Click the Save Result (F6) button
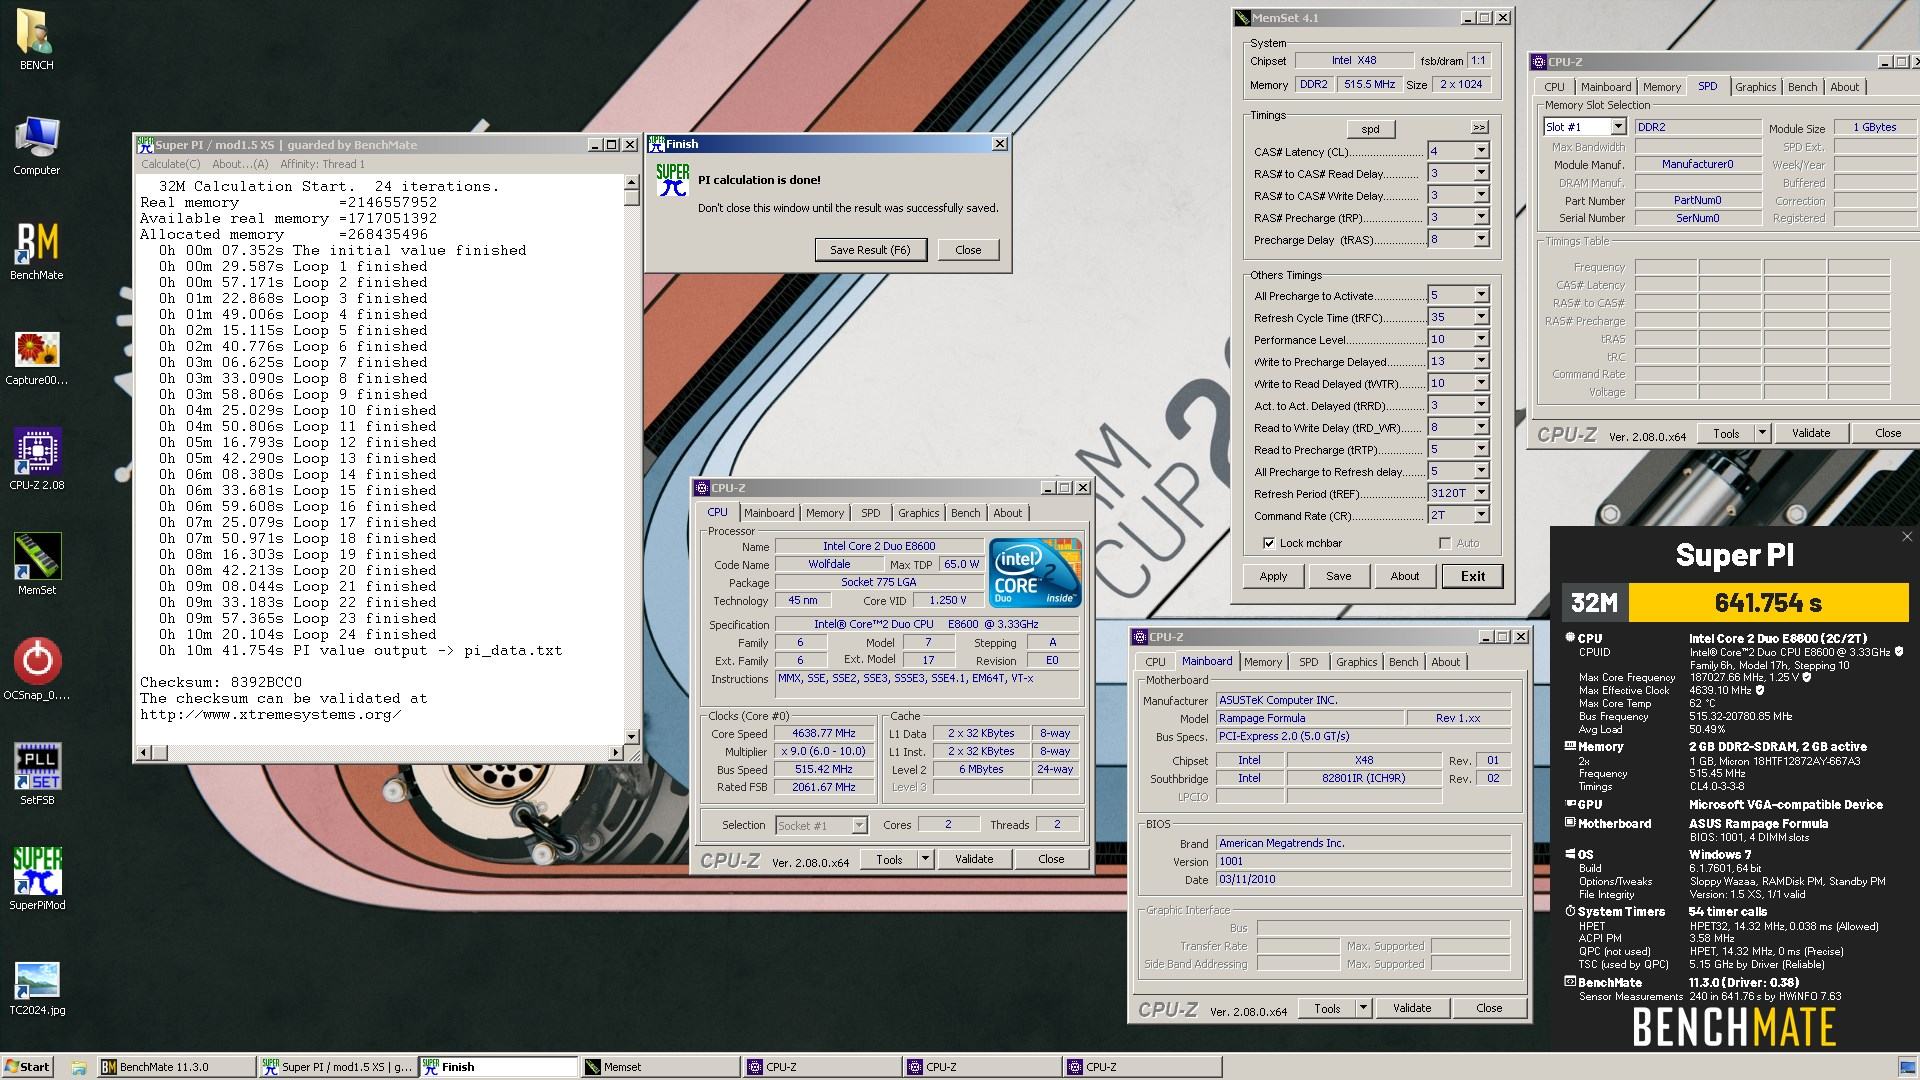Image resolution: width=1920 pixels, height=1080 pixels. 870,250
